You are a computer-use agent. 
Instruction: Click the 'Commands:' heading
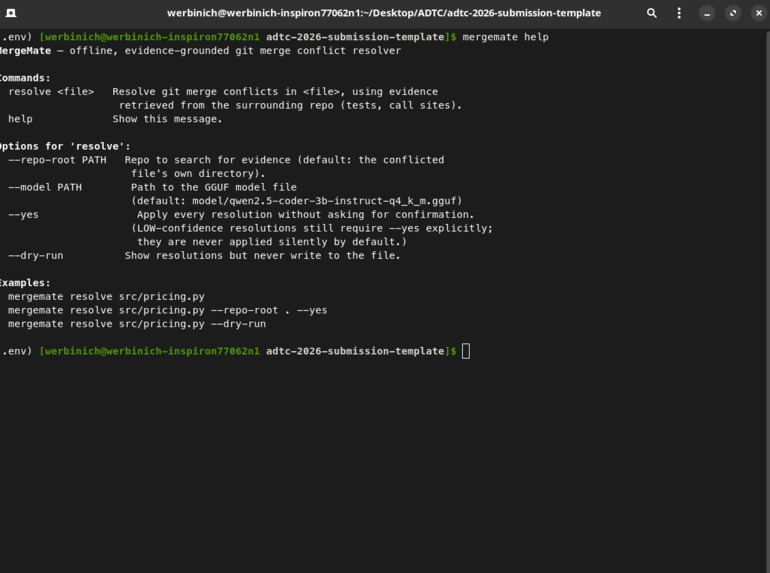(25, 78)
